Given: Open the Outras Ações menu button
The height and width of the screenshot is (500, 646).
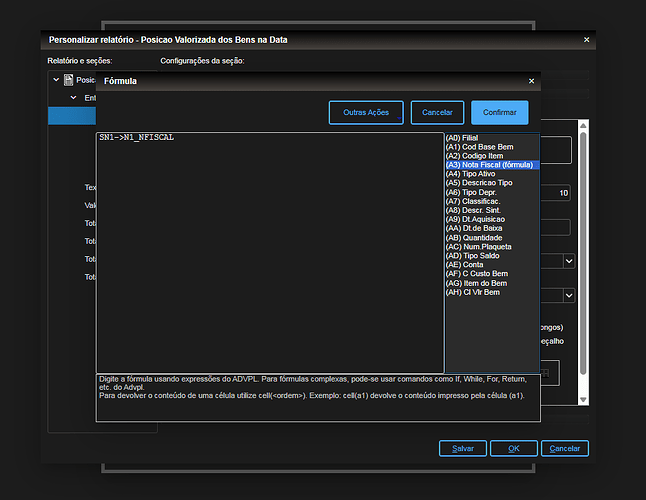Looking at the screenshot, I should [x=366, y=112].
